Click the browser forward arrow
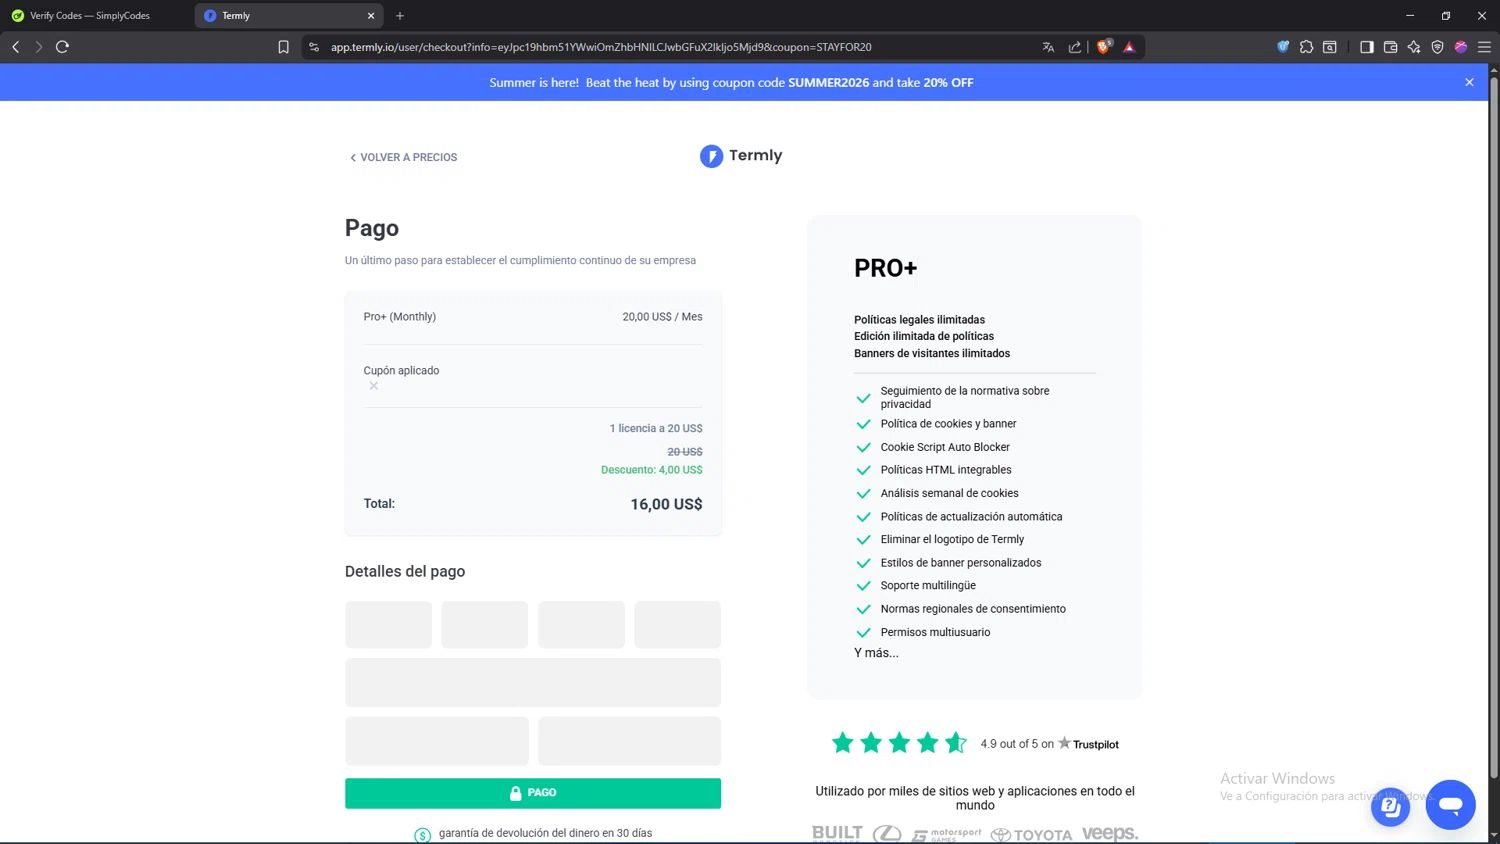Screen dimensions: 1500x844 (x=39, y=47)
